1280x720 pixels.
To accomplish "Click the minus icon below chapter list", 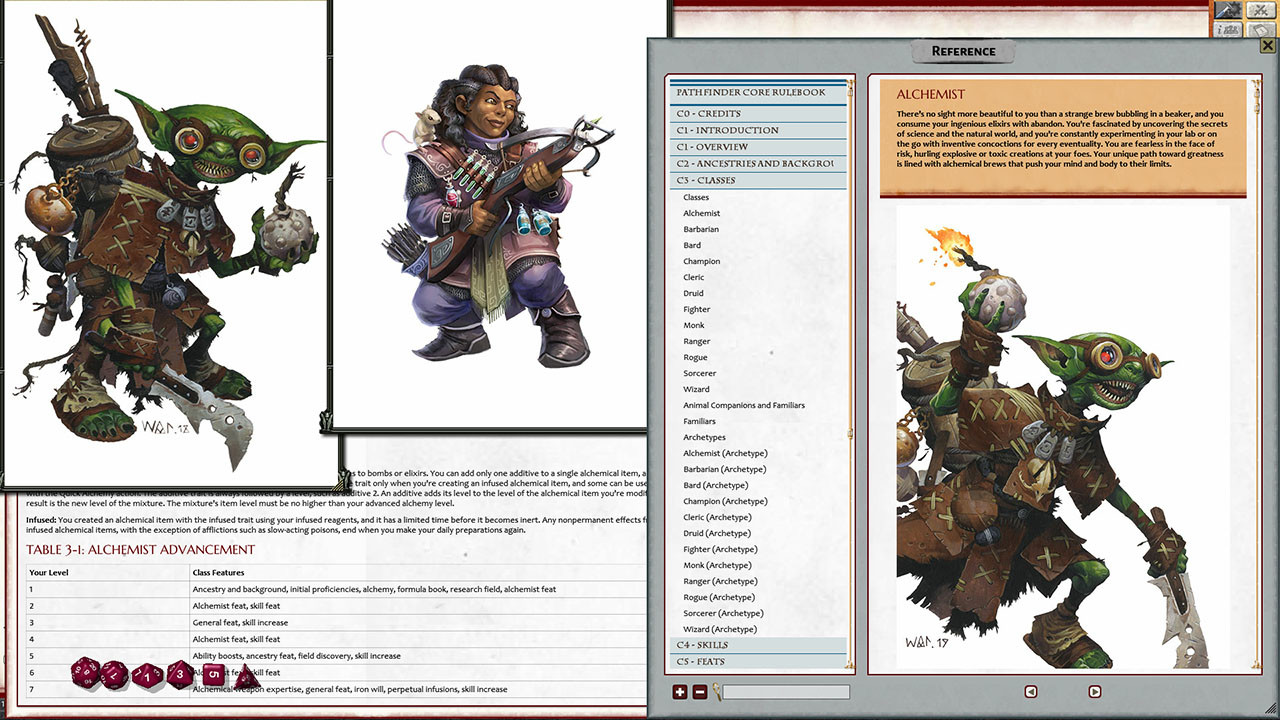I will click(x=700, y=692).
